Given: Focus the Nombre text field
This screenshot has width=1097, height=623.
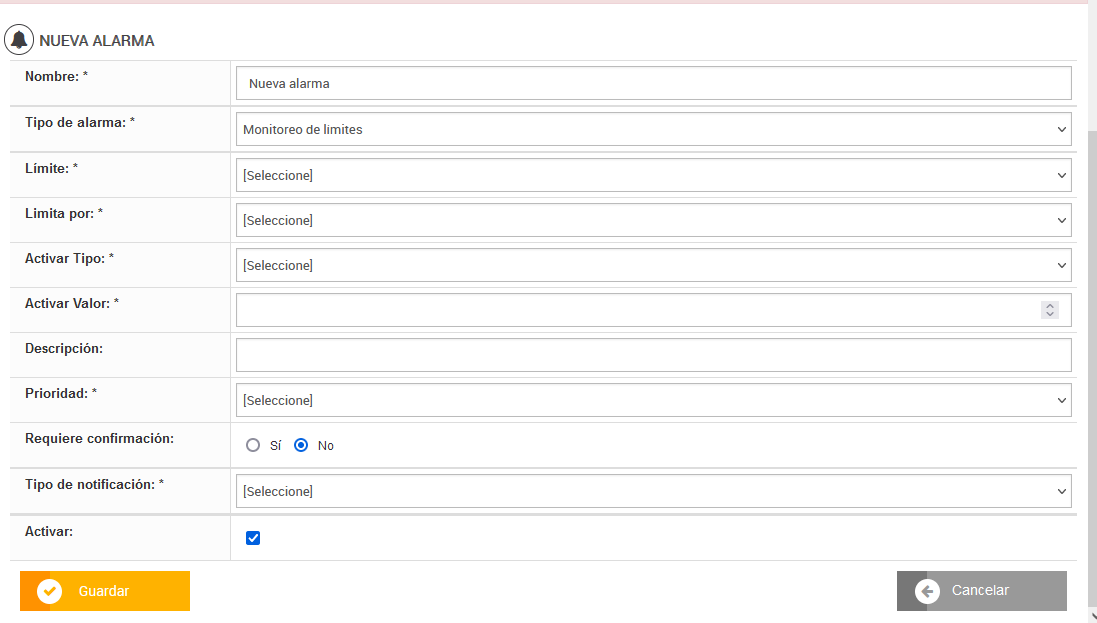Looking at the screenshot, I should [x=653, y=83].
